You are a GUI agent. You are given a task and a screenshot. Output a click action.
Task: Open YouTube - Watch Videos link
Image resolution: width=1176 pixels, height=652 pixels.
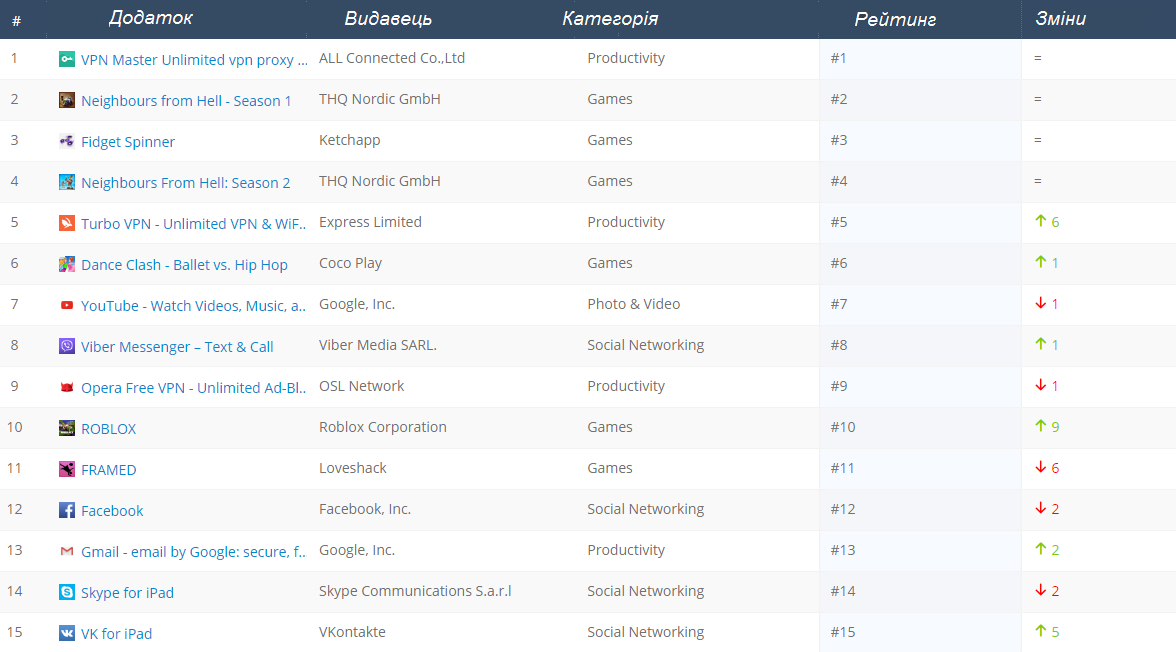click(194, 306)
